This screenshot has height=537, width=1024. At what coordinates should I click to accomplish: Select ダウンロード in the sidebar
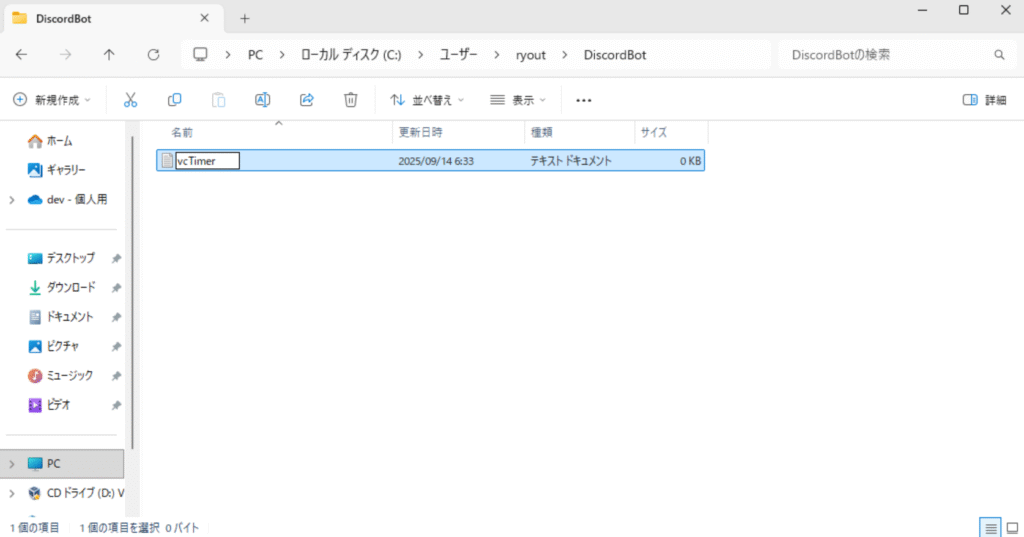click(71, 287)
